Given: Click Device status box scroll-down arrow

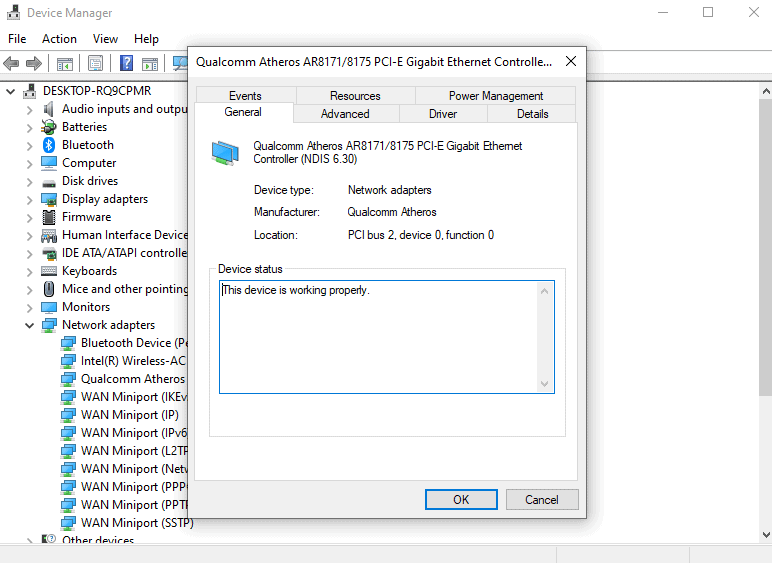Looking at the screenshot, I should [545, 384].
